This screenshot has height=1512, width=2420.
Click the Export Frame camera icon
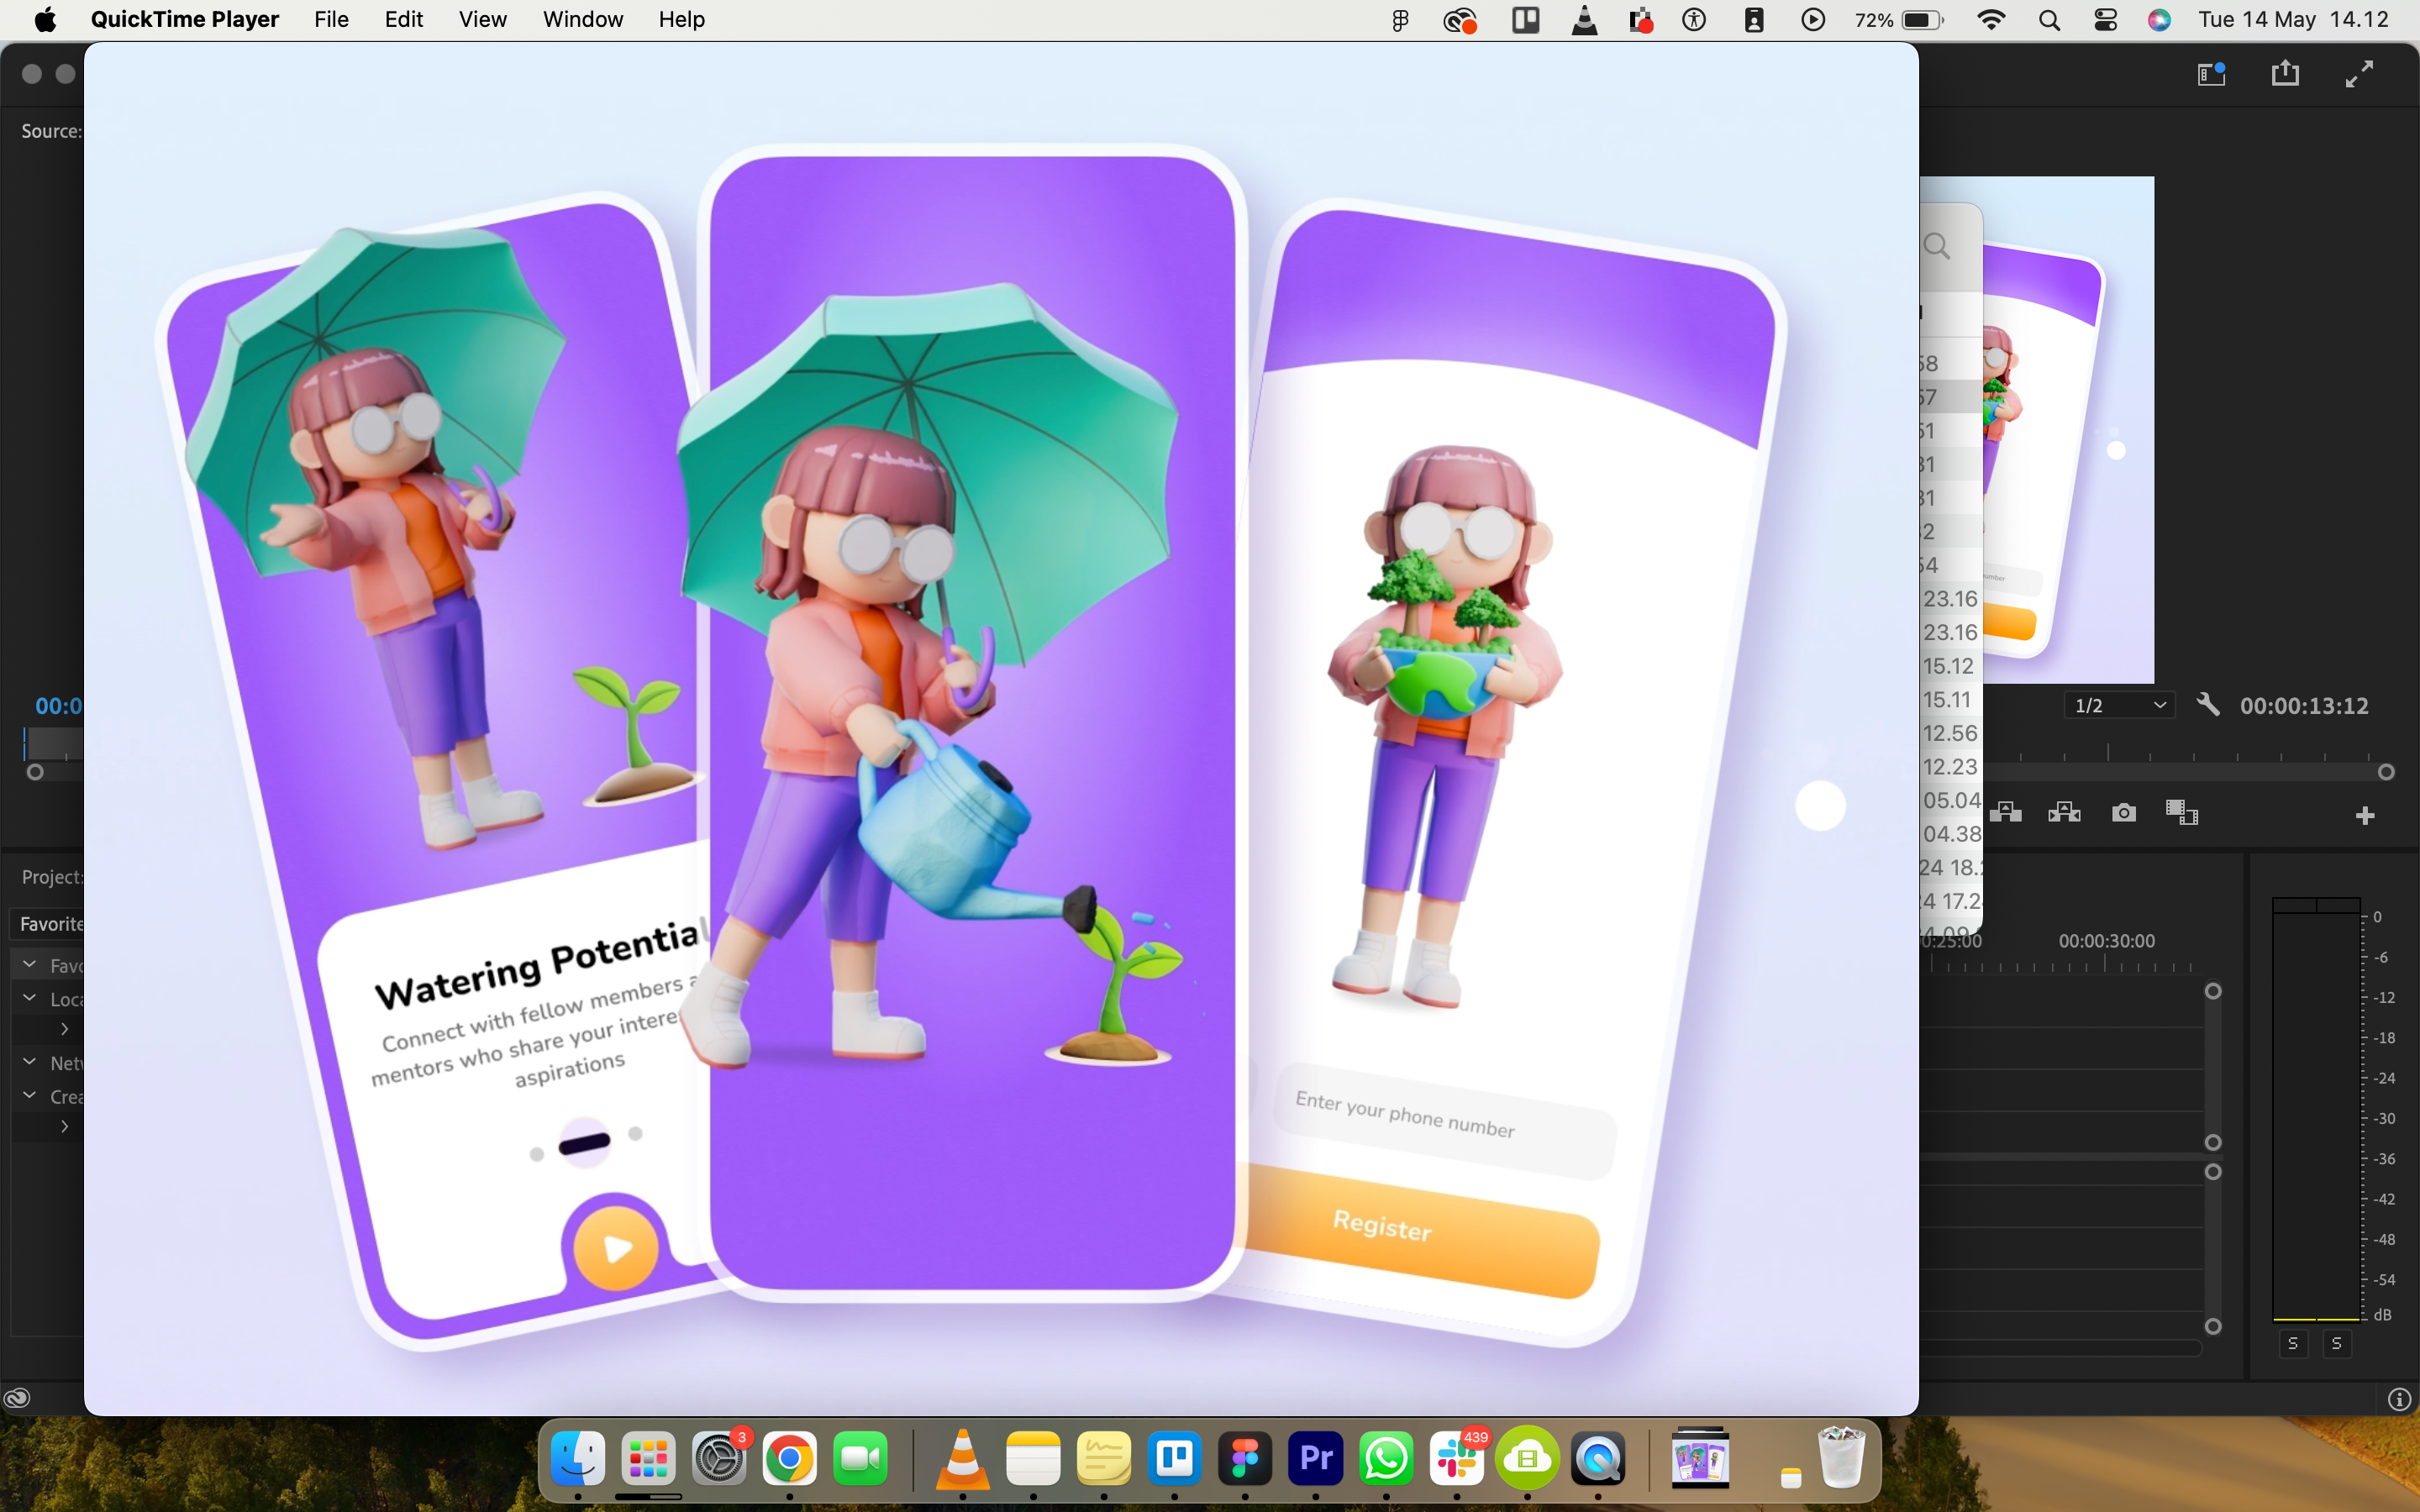coord(2124,812)
